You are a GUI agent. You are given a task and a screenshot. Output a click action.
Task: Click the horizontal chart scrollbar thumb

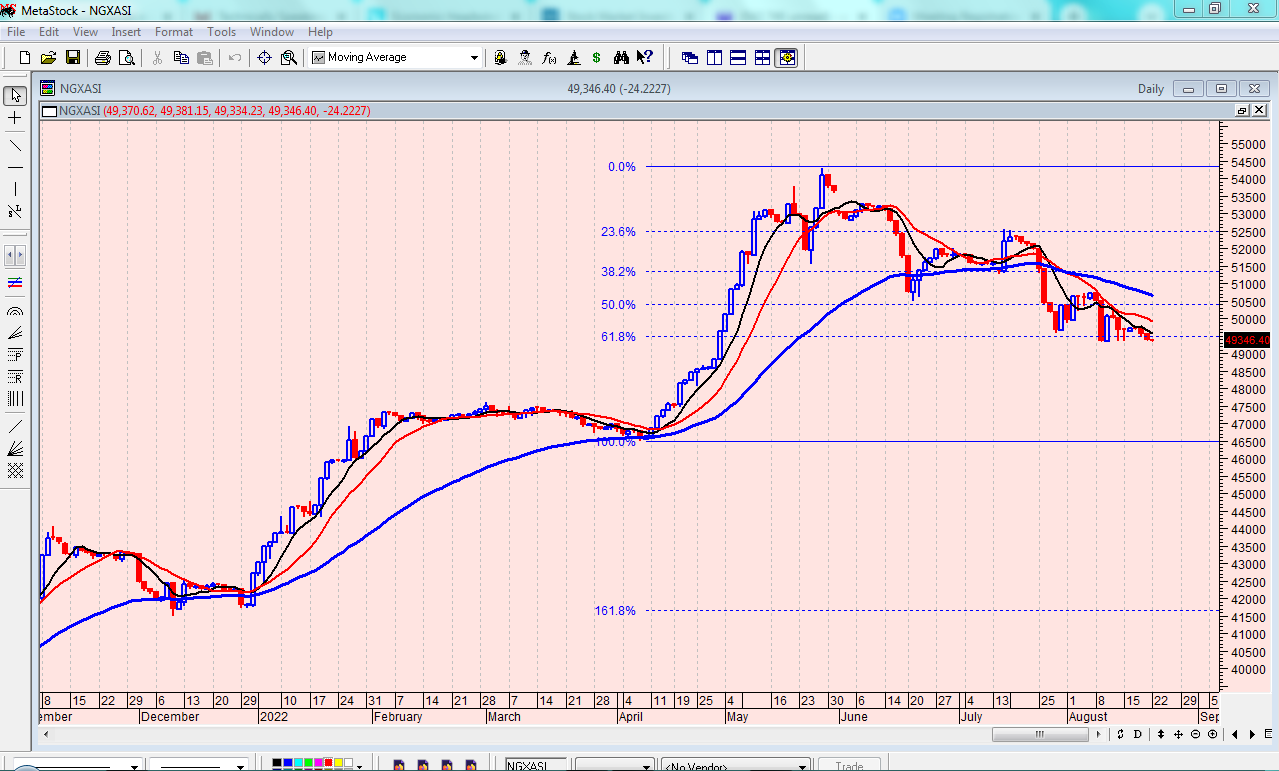[1039, 735]
